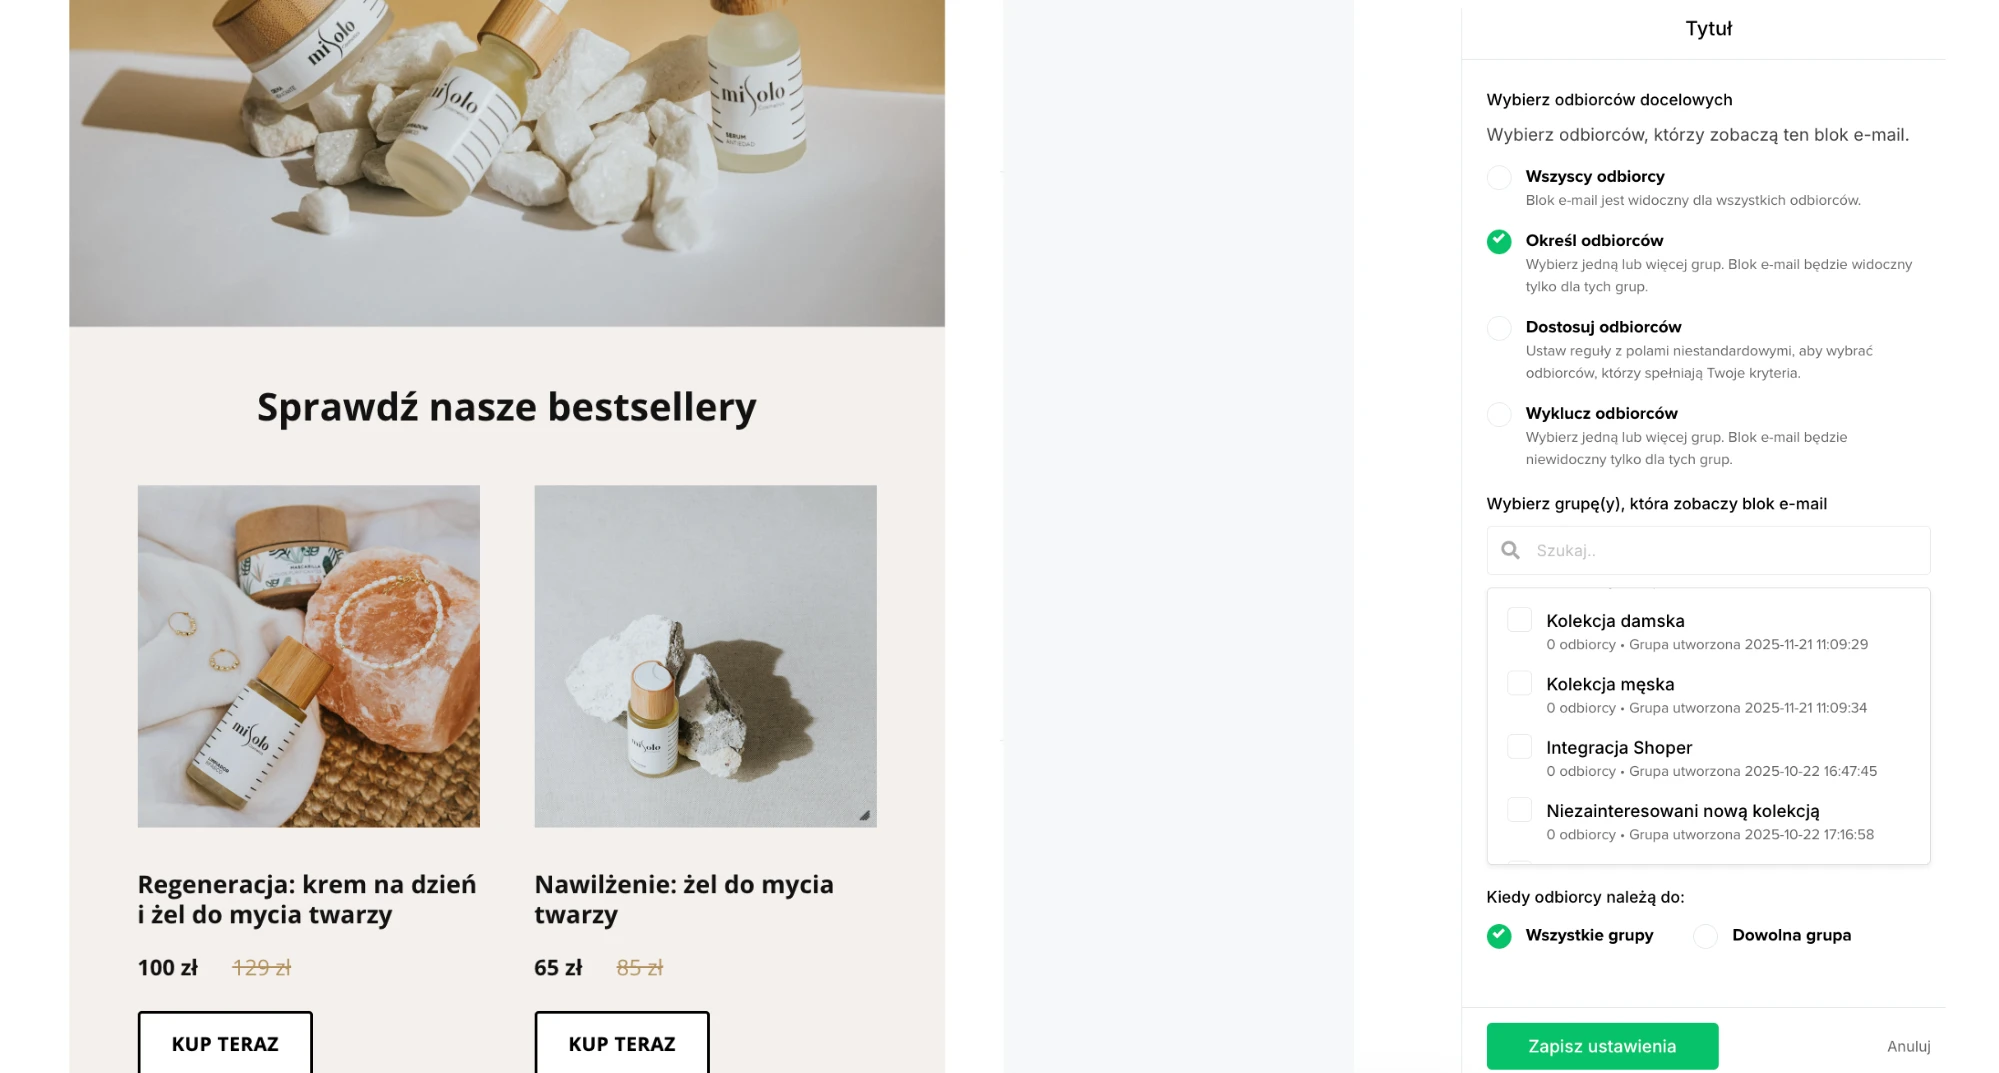Check the Integracja Shoper group checkbox
This screenshot has width=1999, height=1073.
[1519, 746]
